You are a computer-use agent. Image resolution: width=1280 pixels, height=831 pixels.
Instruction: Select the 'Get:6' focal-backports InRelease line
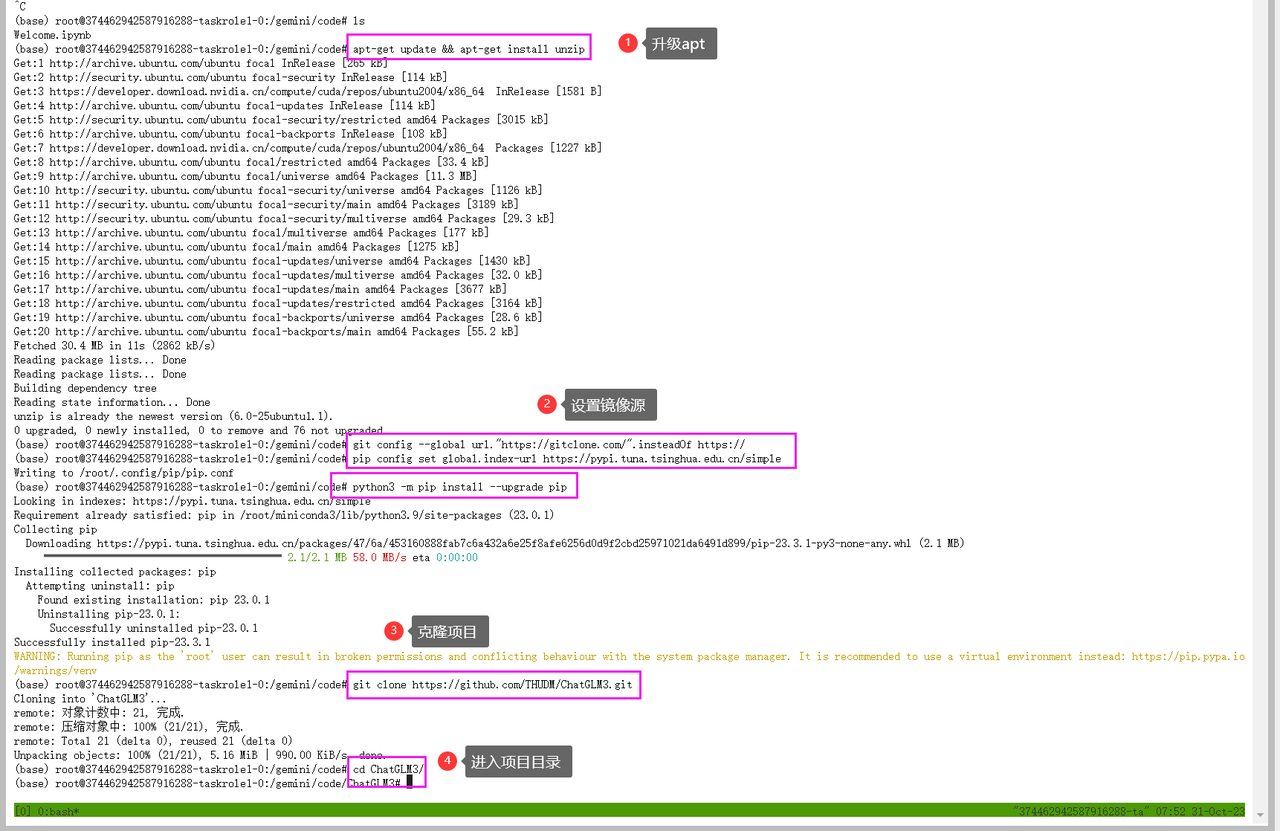point(230,134)
